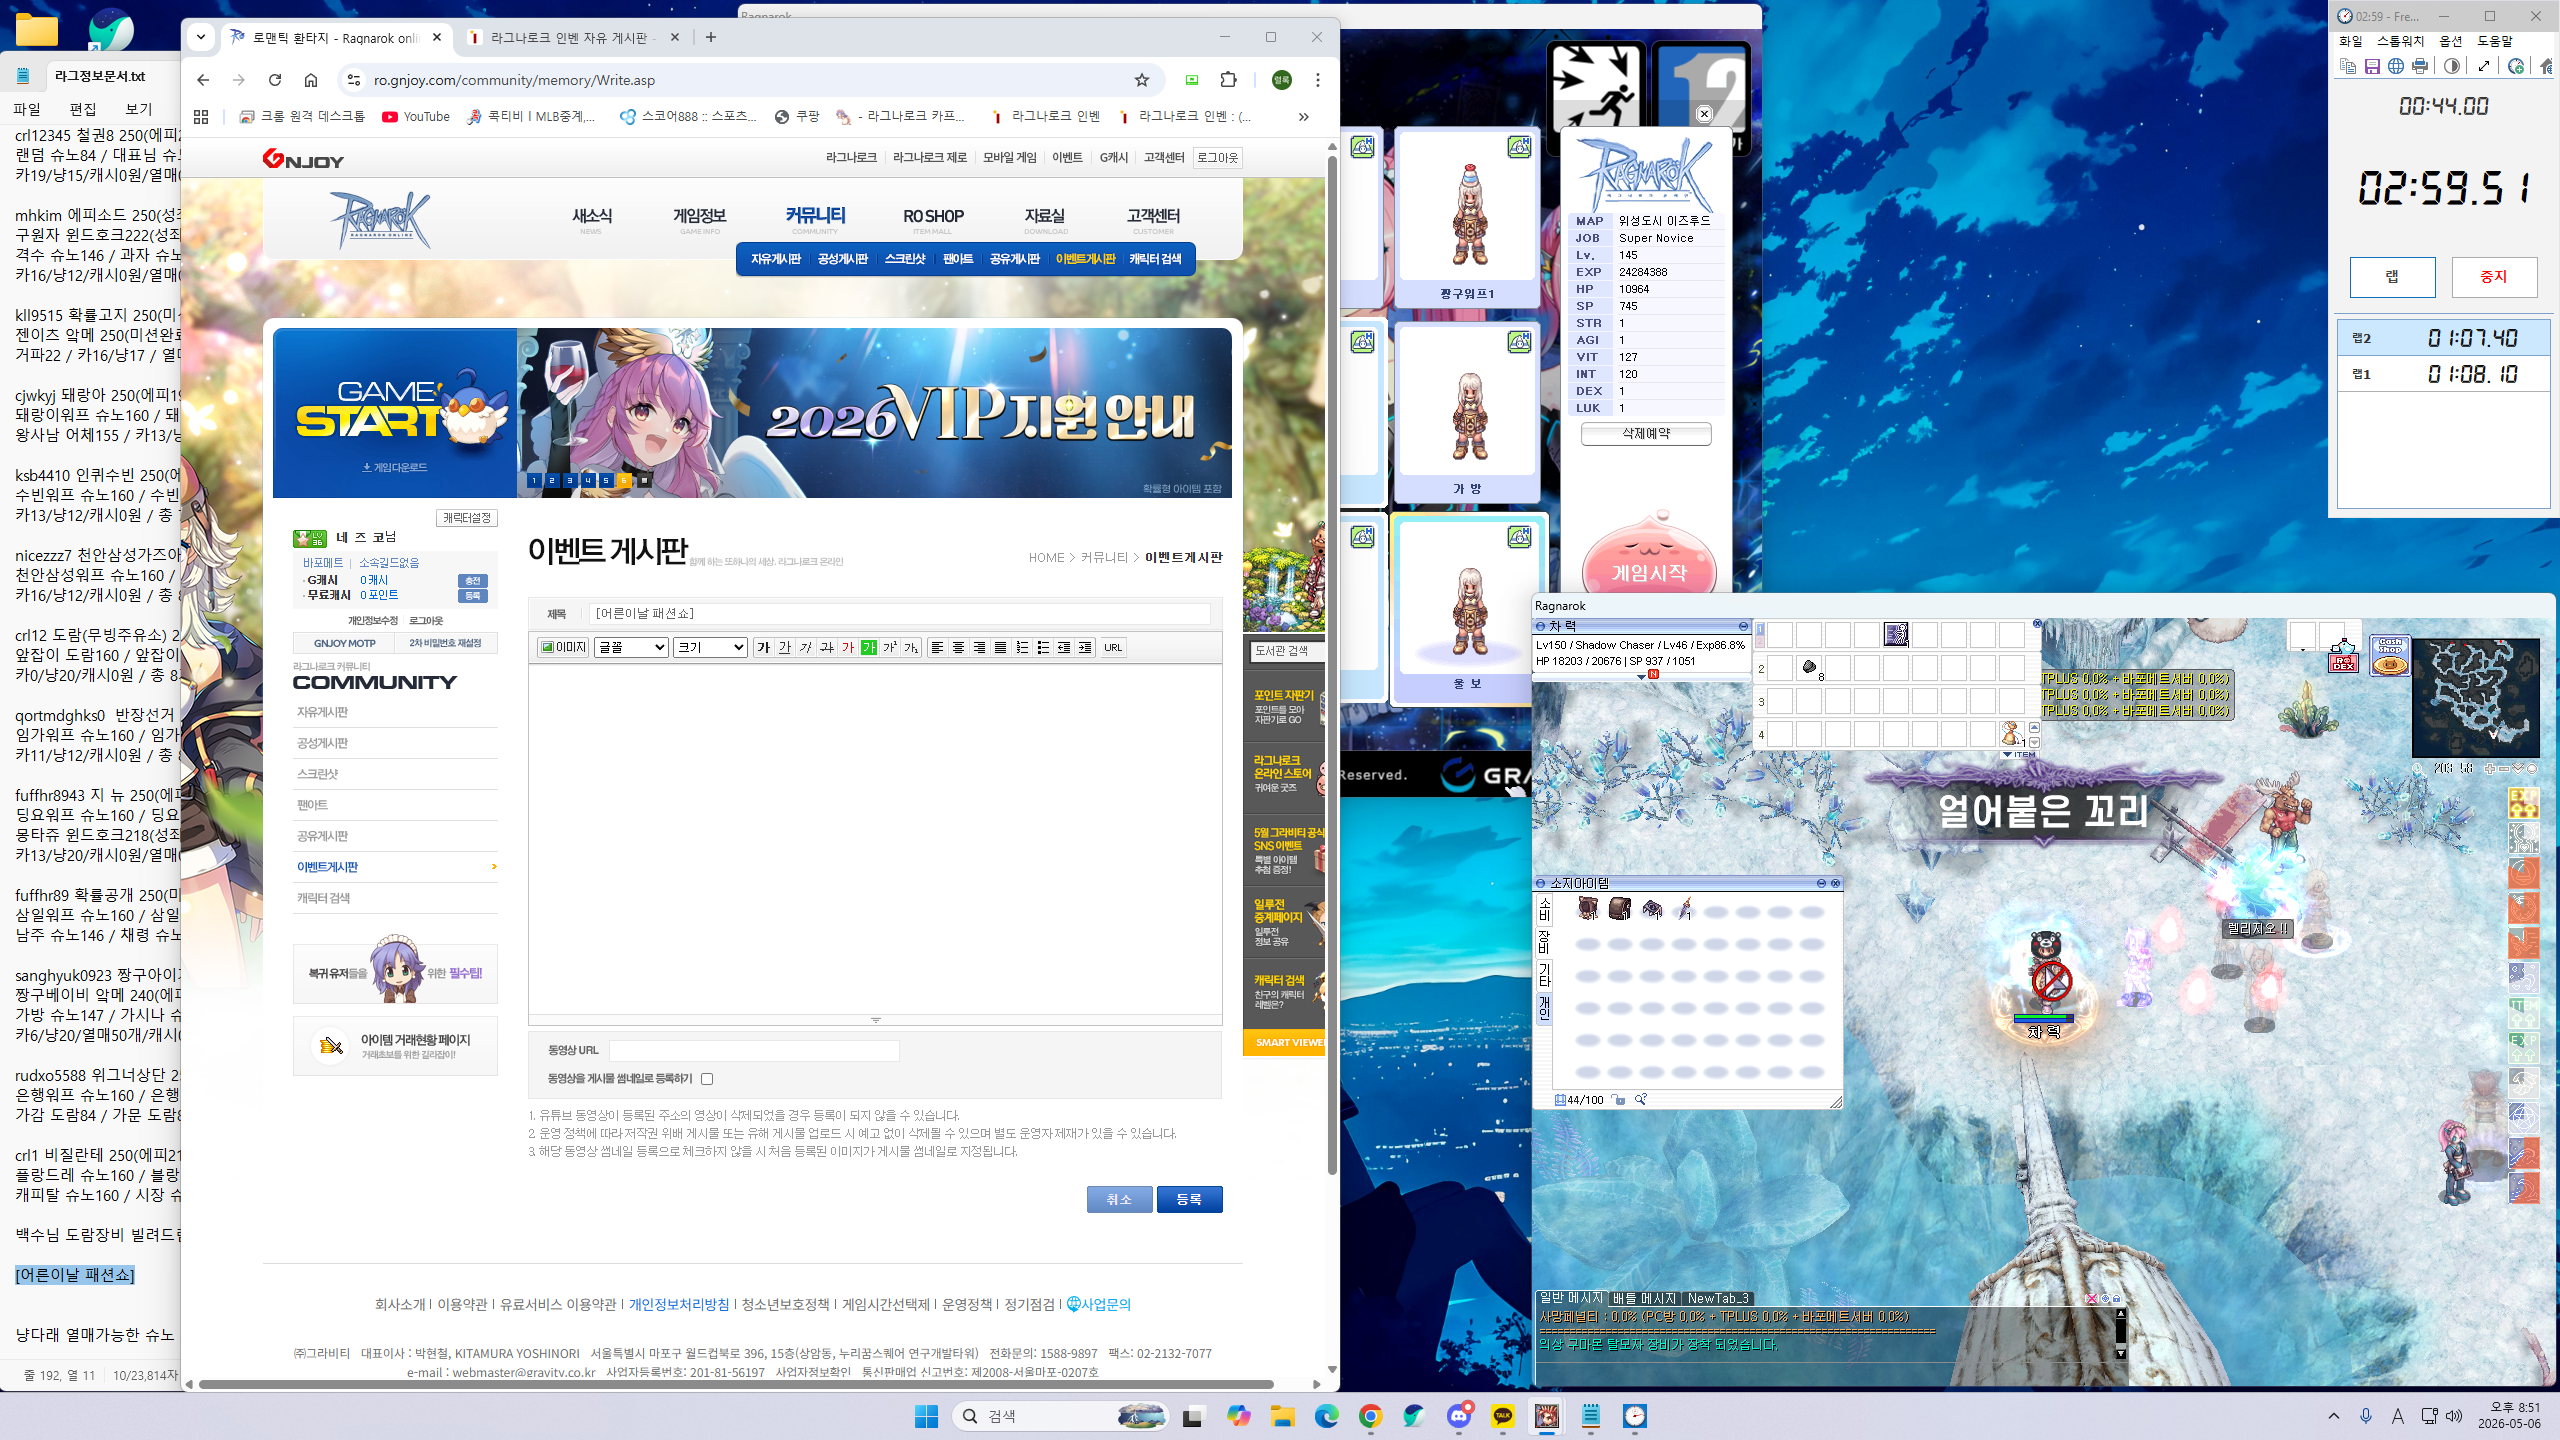Screen dimensions: 2560x1440
Task: Align text right in the post editor
Action: 979,647
